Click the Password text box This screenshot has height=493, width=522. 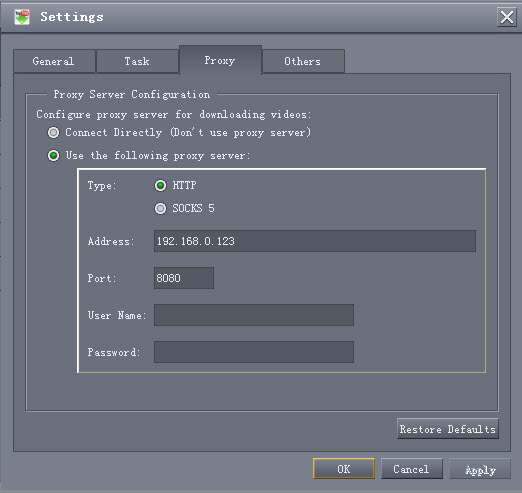pos(254,352)
